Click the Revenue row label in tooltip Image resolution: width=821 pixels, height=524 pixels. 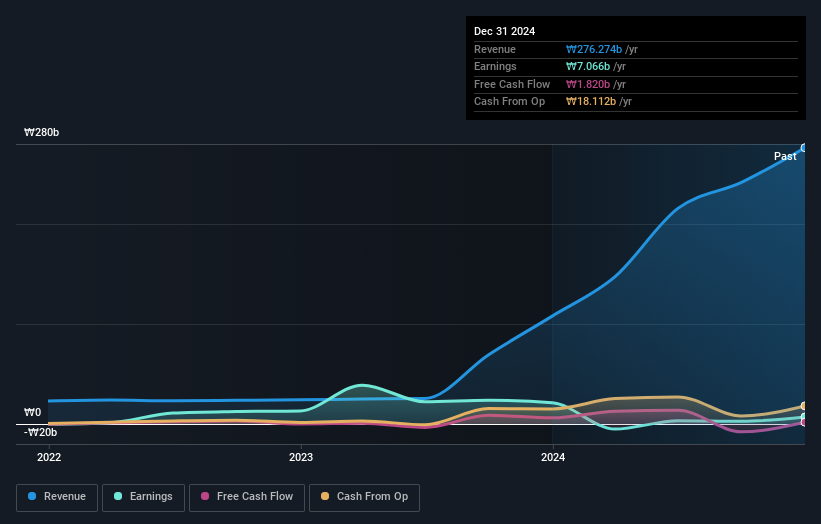pyautogui.click(x=495, y=49)
